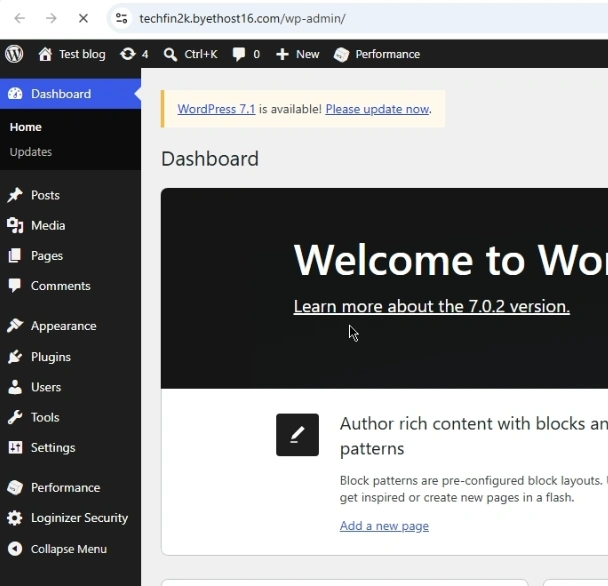Click the browser forward arrow
Screen dimensions: 608x586
point(51,18)
